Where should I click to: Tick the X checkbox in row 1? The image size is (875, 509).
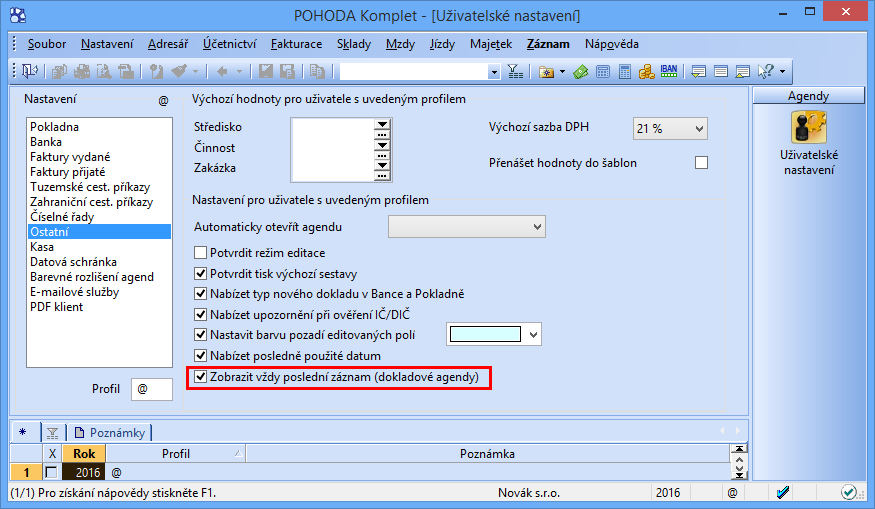point(51,472)
